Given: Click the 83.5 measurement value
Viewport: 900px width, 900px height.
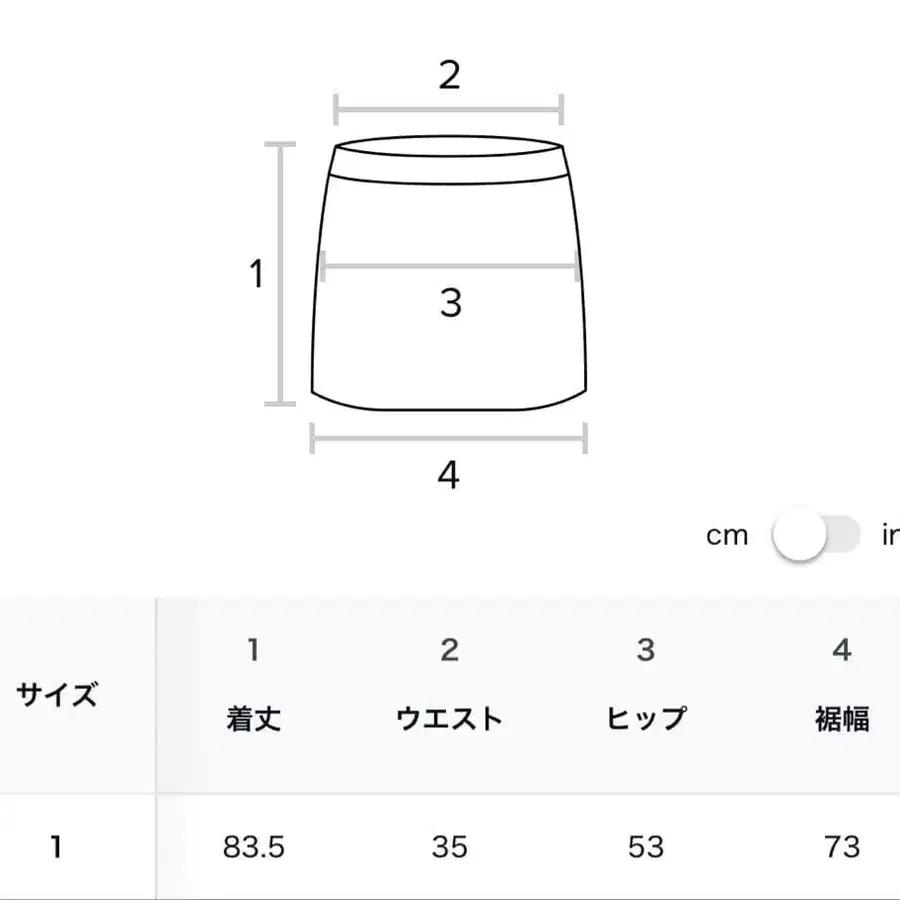Looking at the screenshot, I should (253, 845).
